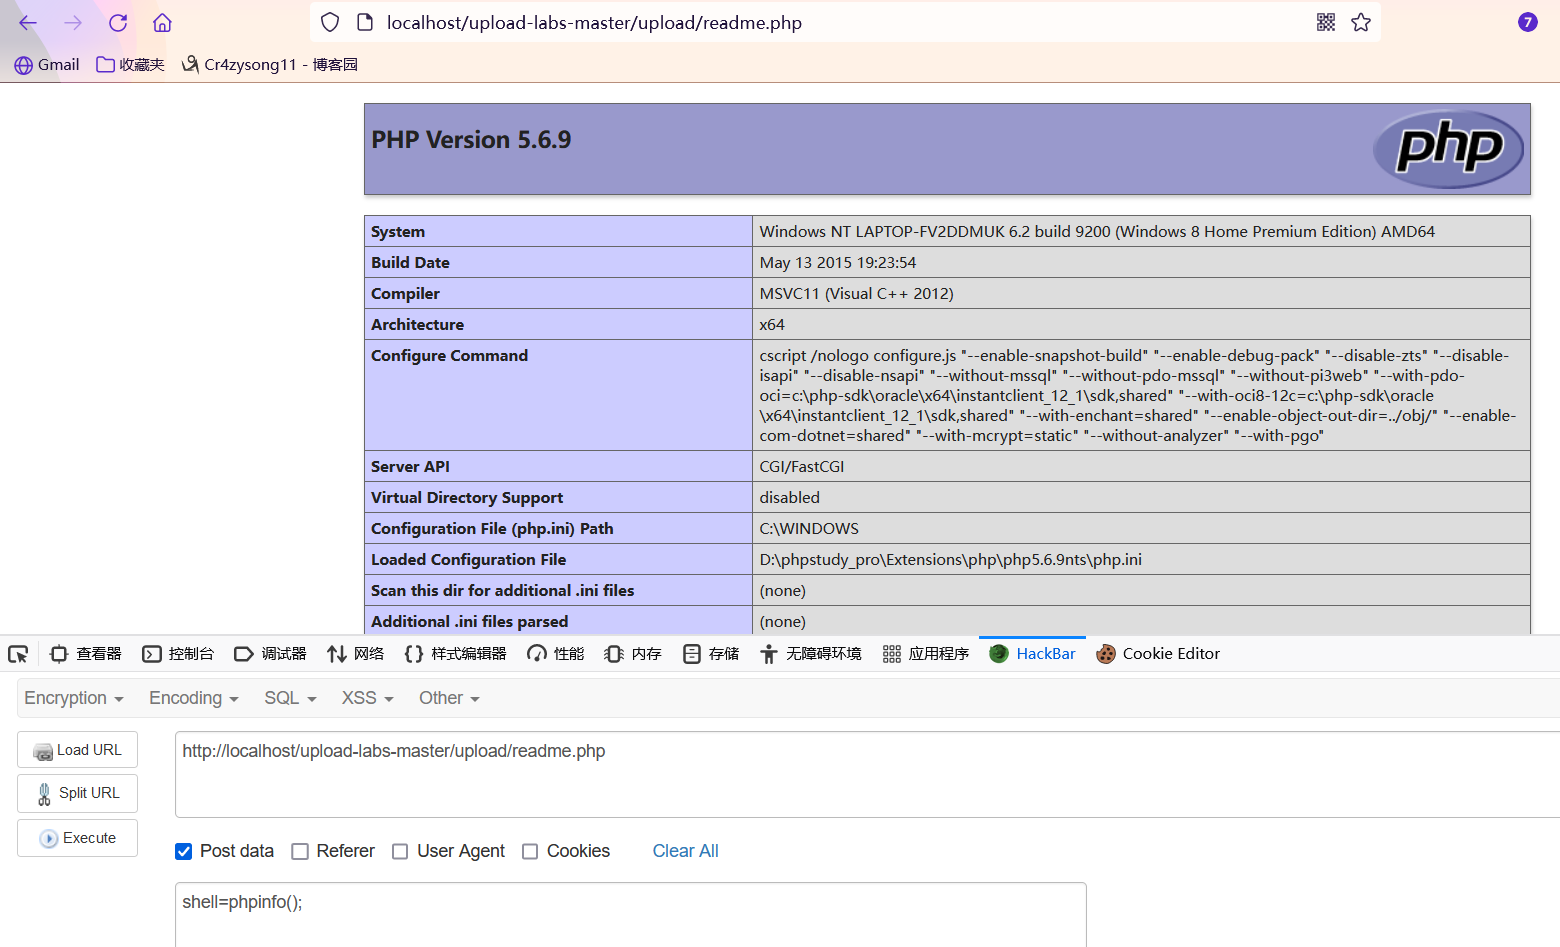
Task: Open the Gmail bookmark
Action: [x=47, y=65]
